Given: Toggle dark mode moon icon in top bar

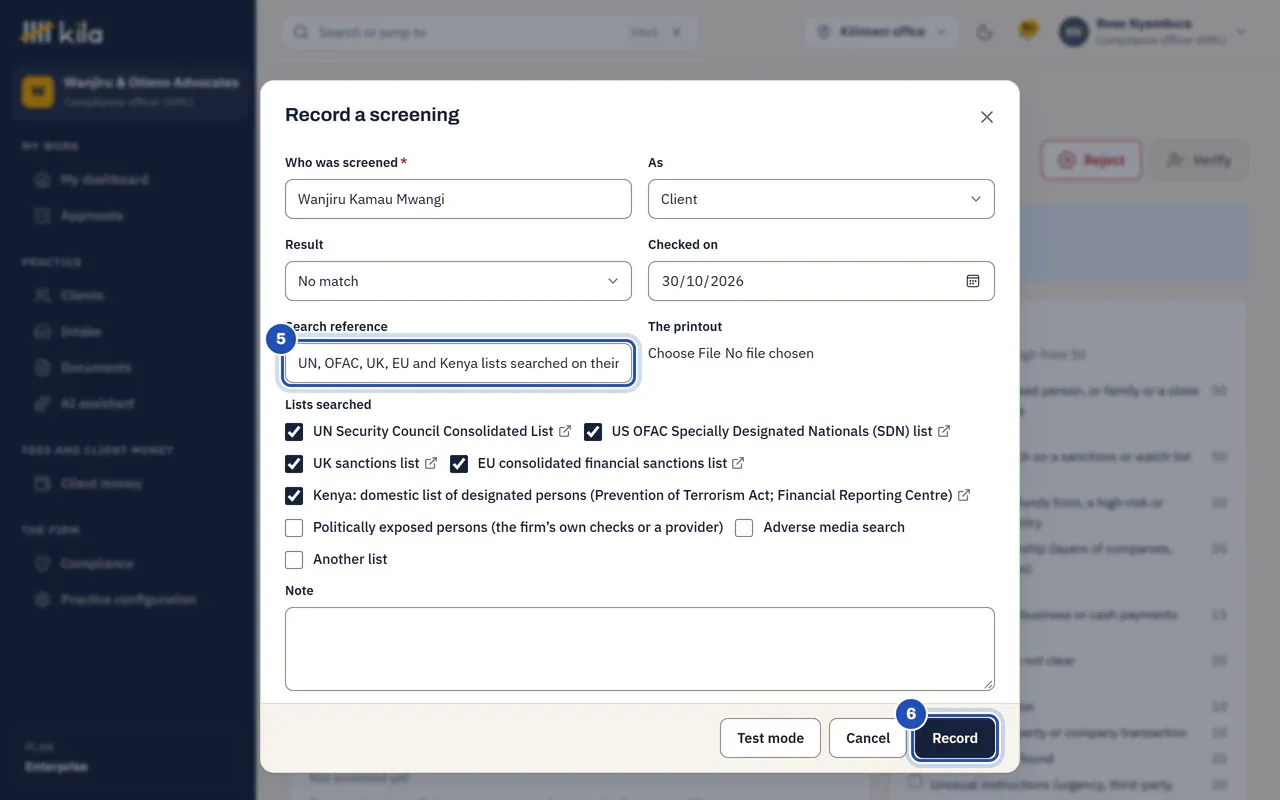Looking at the screenshot, I should (x=984, y=32).
